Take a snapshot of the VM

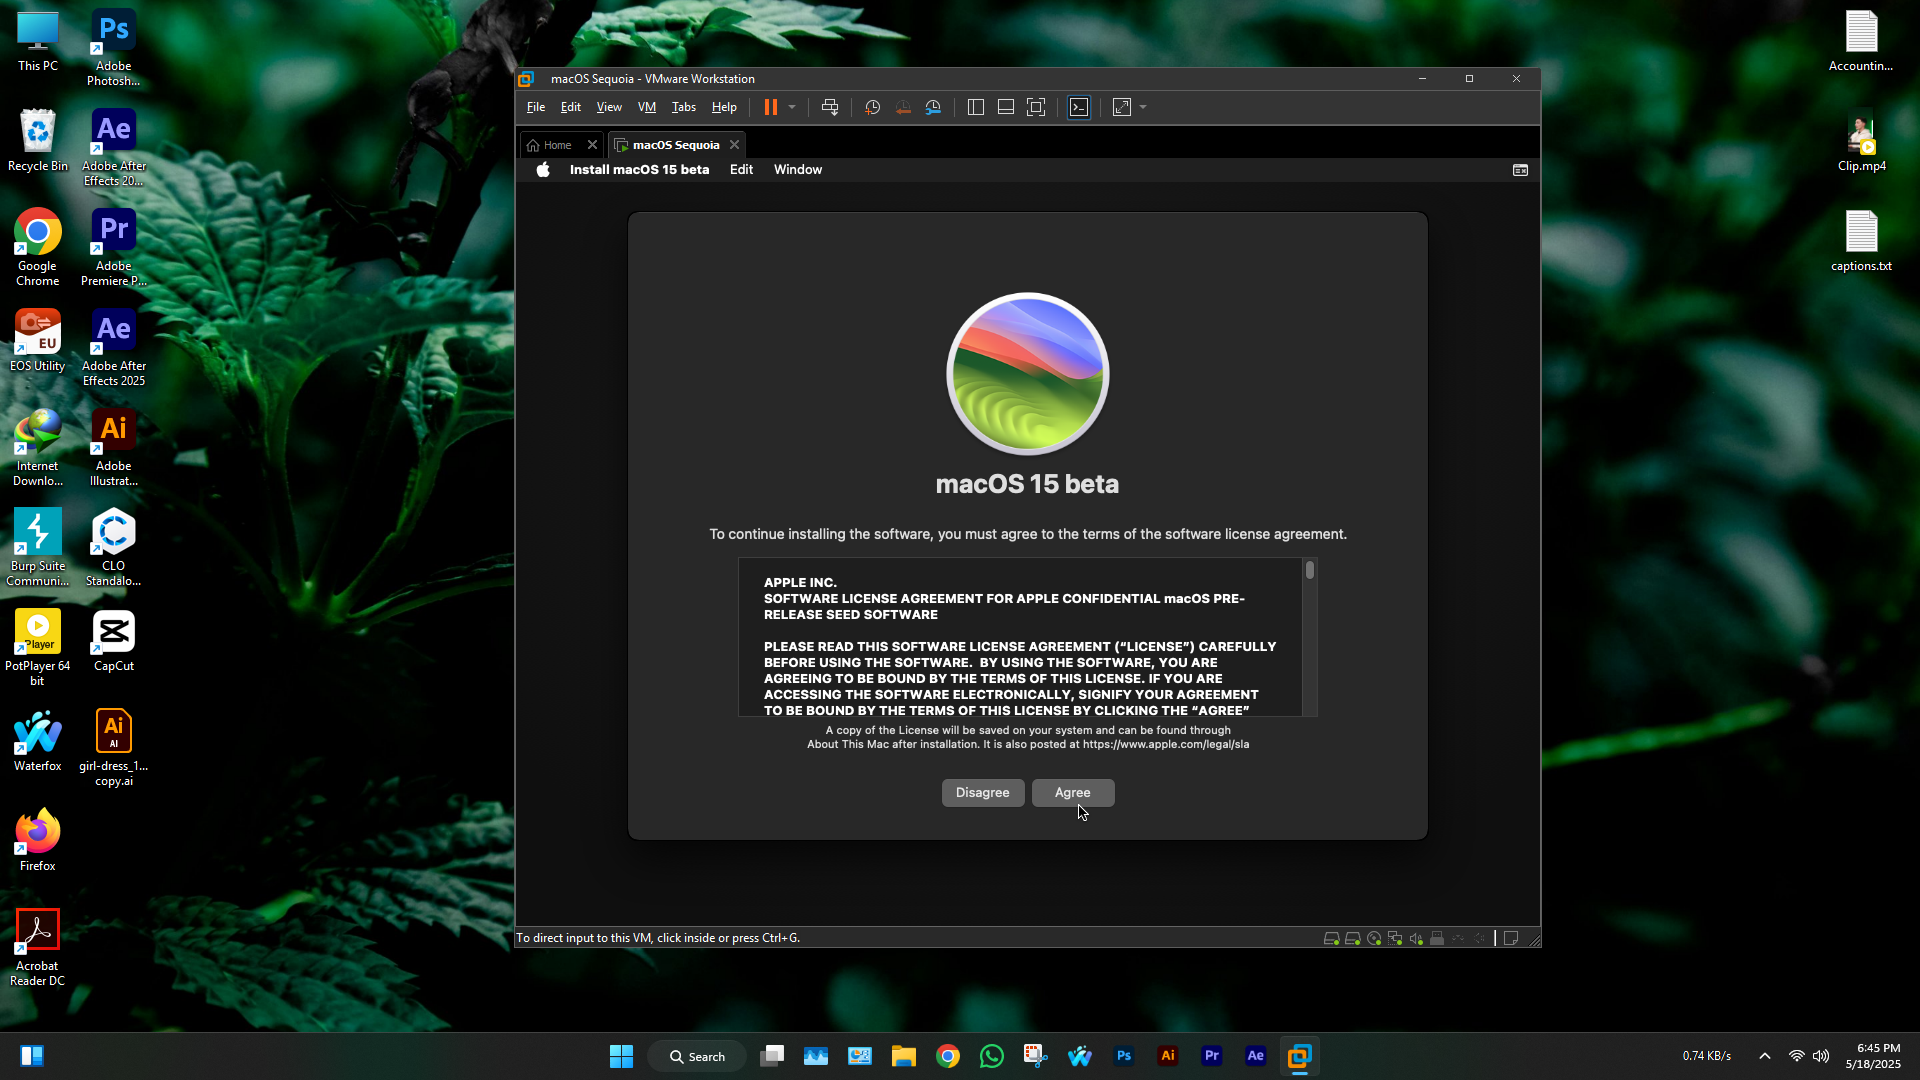(x=872, y=107)
